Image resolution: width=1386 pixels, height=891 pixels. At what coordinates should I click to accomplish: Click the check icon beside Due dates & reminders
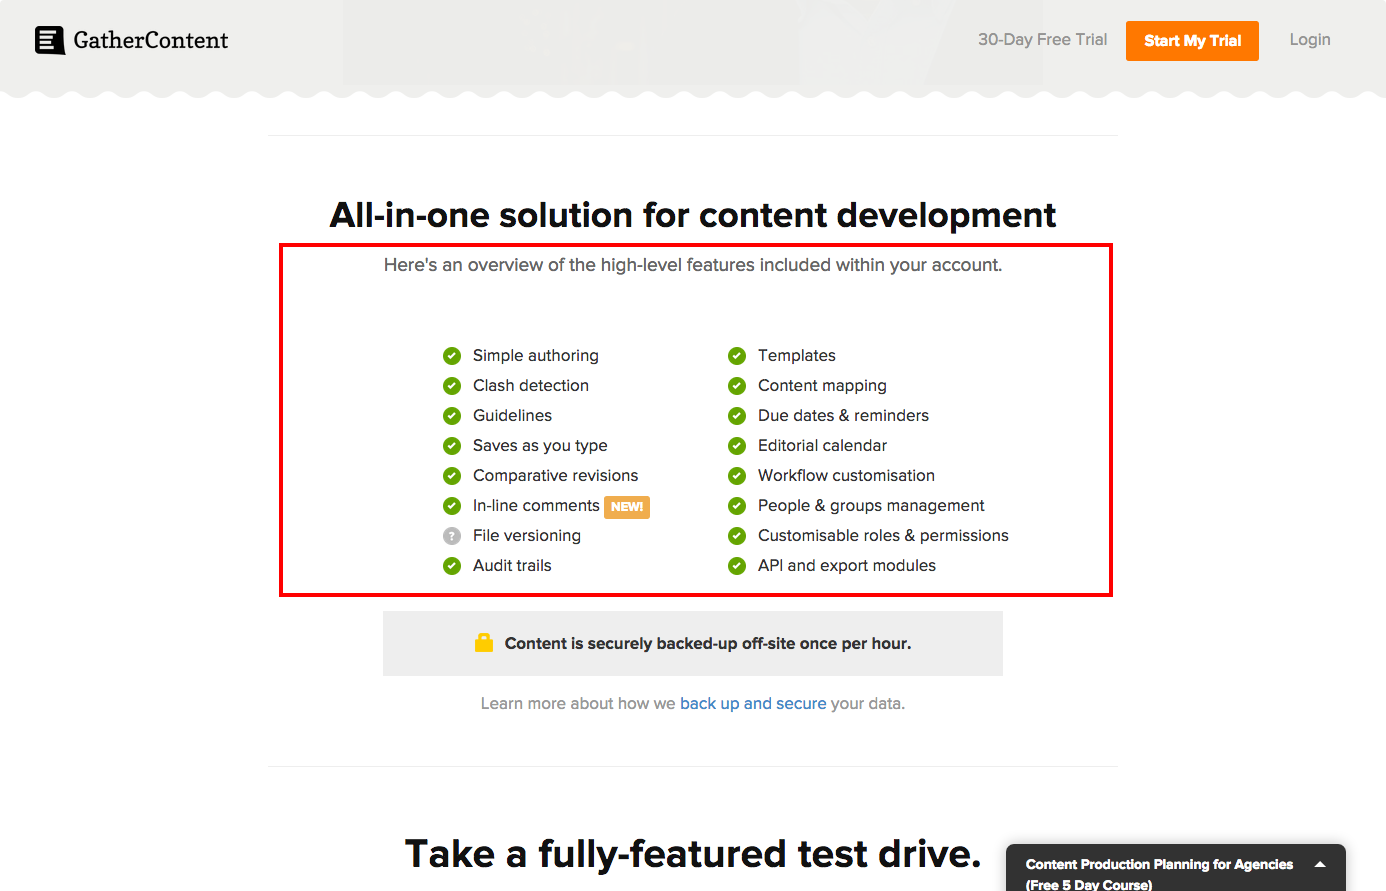737,416
